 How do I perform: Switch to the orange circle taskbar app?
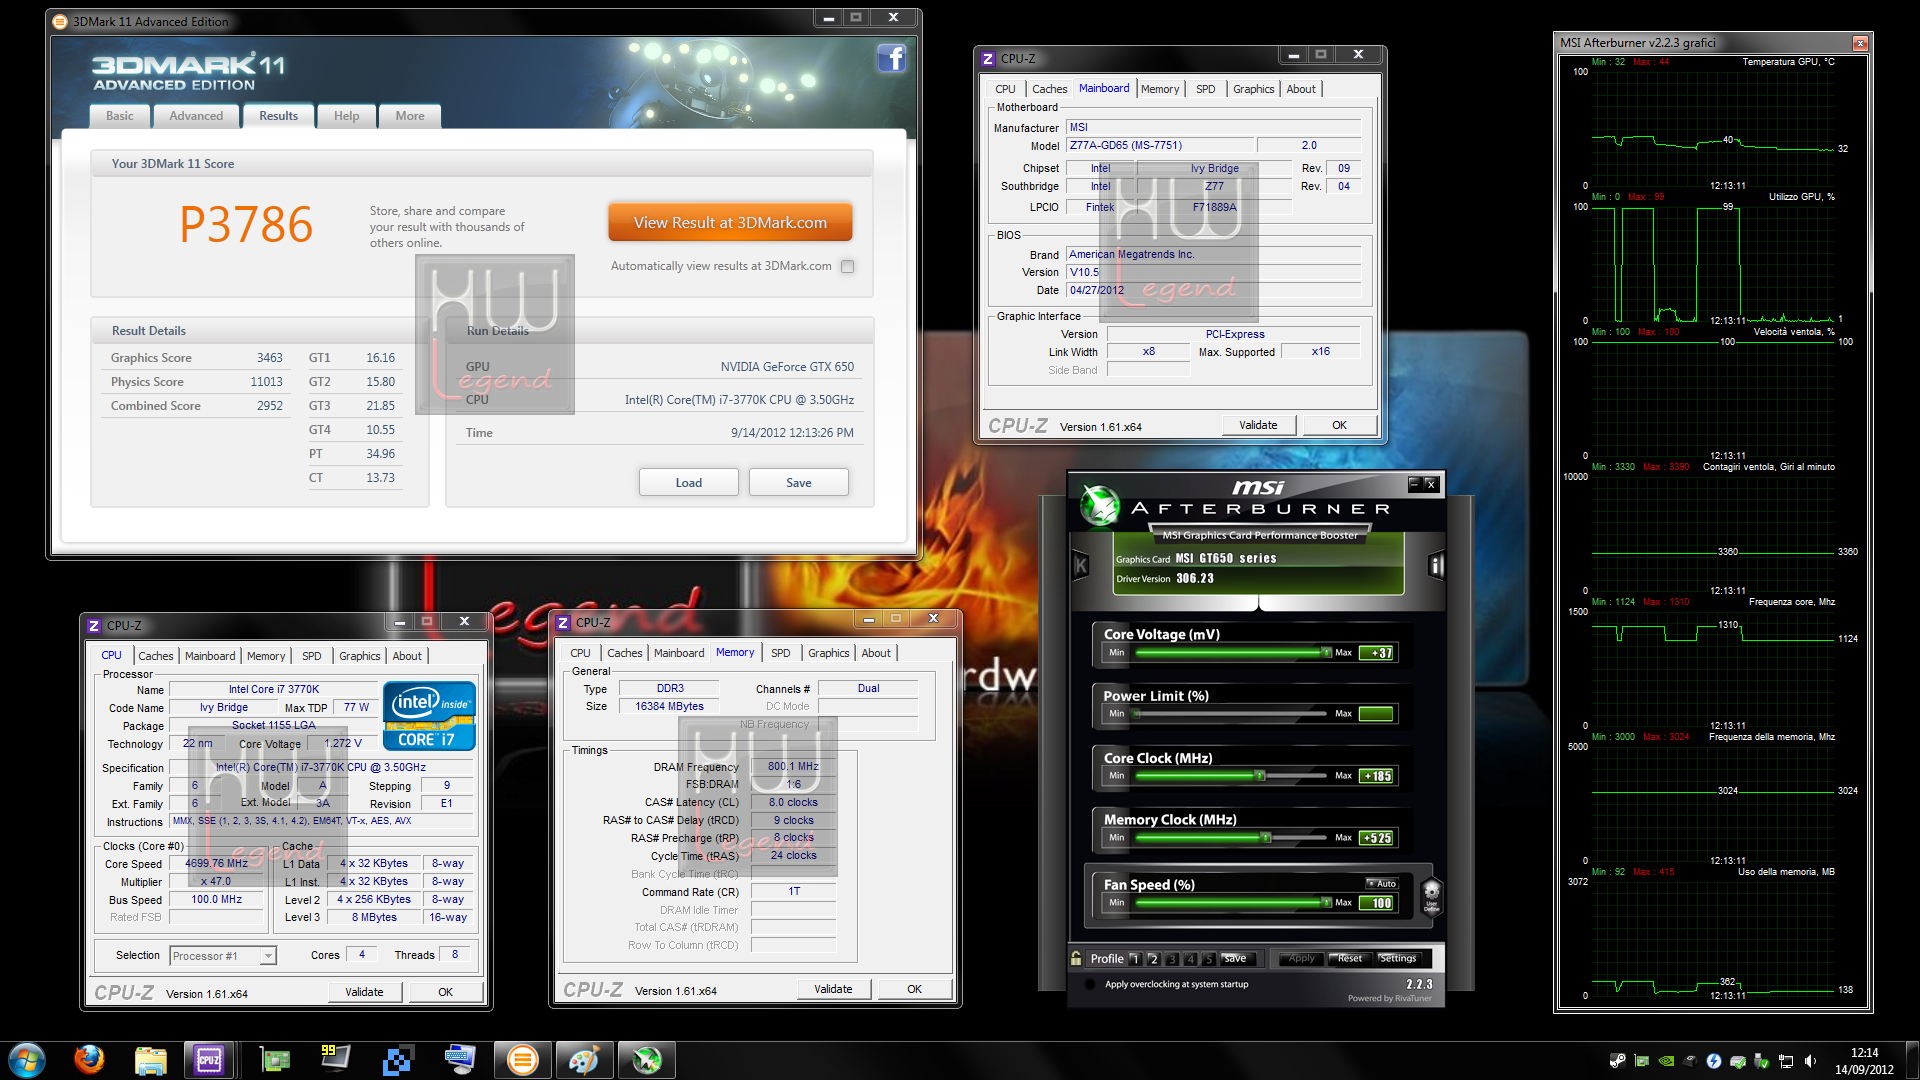[522, 1060]
